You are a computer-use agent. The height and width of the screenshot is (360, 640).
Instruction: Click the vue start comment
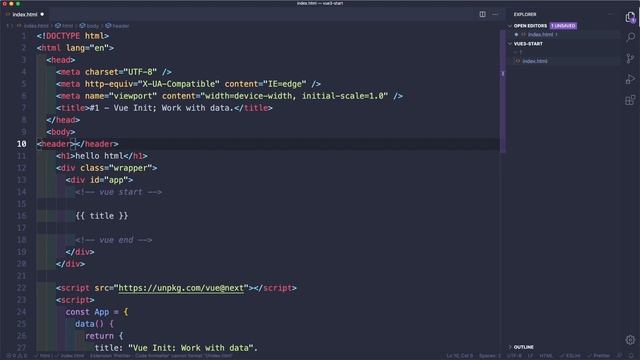(119, 192)
